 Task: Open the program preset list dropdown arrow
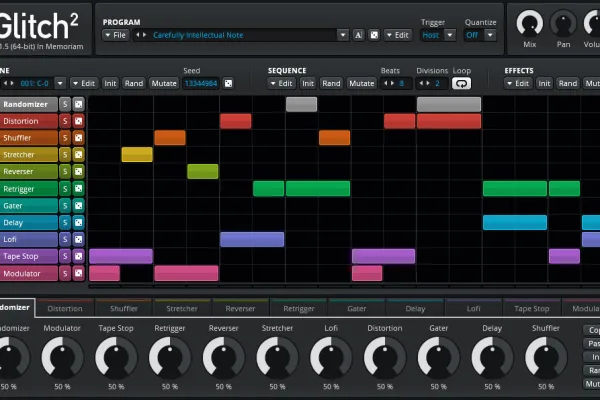(342, 35)
